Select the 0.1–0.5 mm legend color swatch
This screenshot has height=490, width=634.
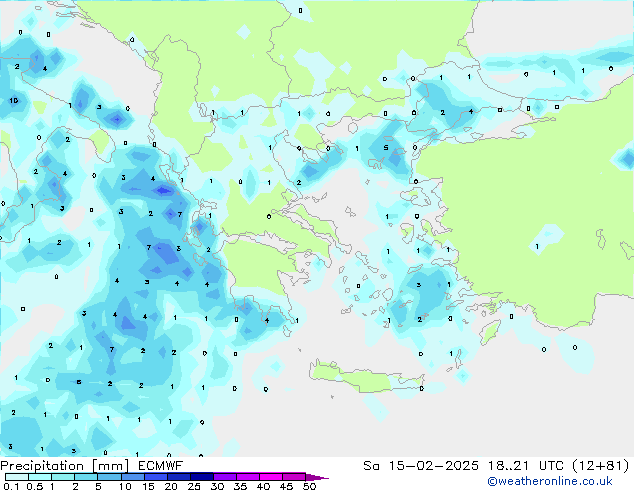click(17, 477)
